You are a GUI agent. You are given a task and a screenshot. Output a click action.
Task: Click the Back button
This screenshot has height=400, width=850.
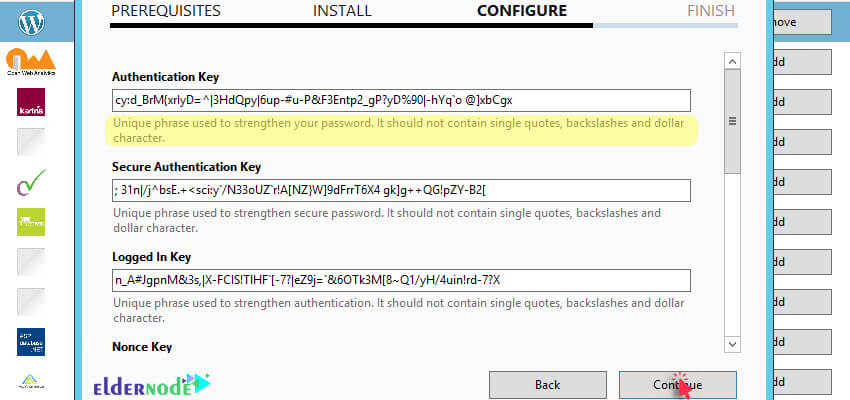click(x=548, y=385)
